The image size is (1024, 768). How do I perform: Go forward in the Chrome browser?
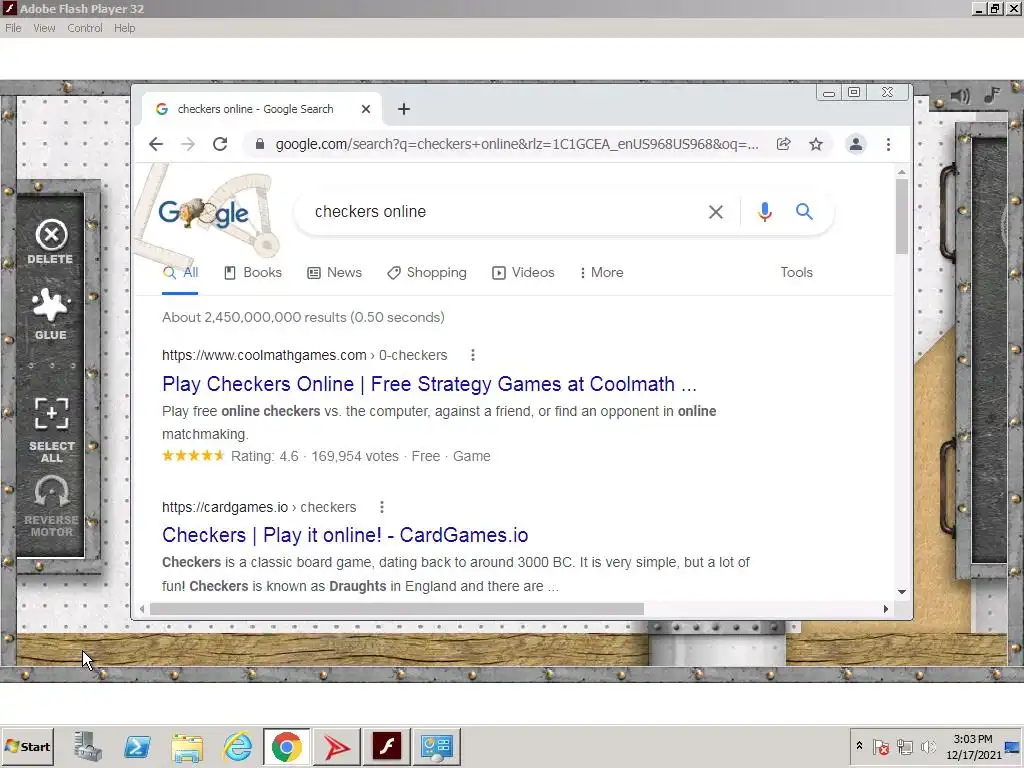pos(188,144)
